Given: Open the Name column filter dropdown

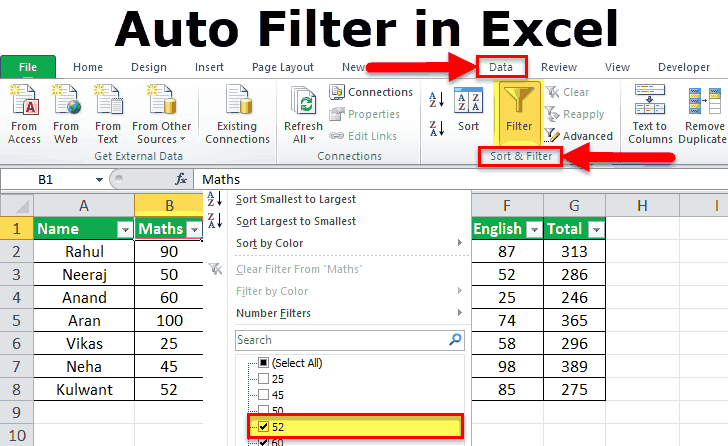Looking at the screenshot, I should tap(124, 229).
